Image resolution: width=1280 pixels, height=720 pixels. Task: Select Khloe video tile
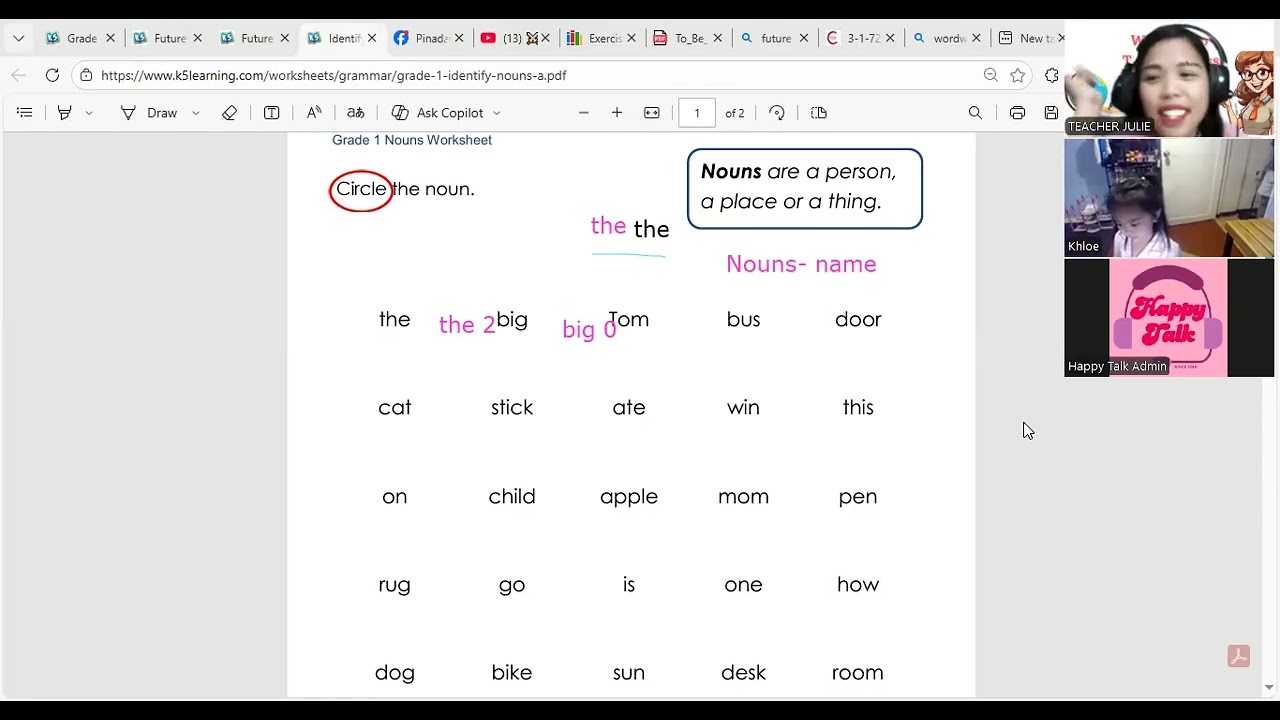pos(1169,198)
